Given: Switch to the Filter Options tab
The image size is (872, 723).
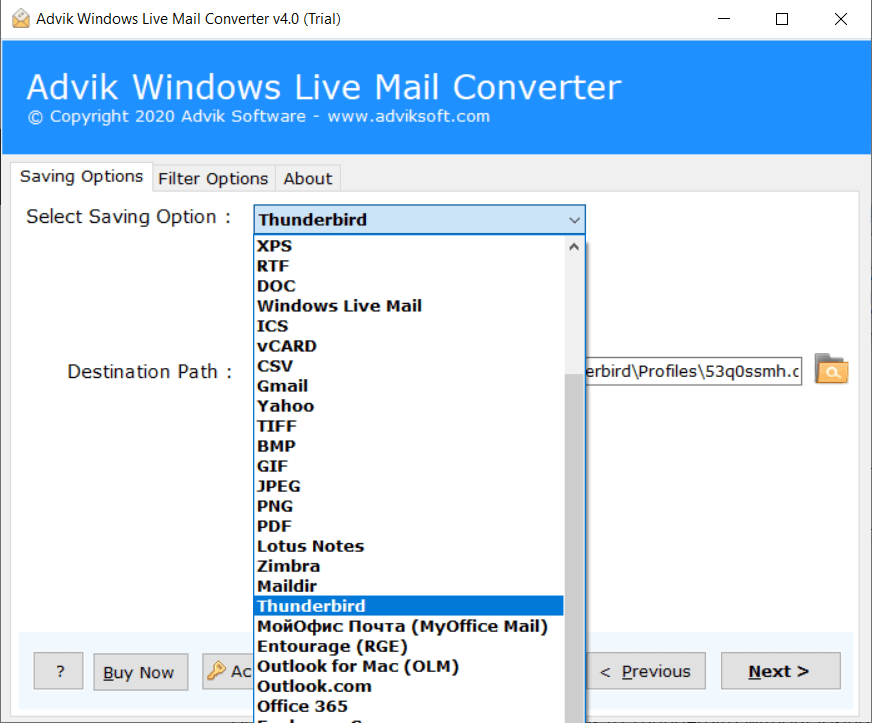Looking at the screenshot, I should [213, 178].
